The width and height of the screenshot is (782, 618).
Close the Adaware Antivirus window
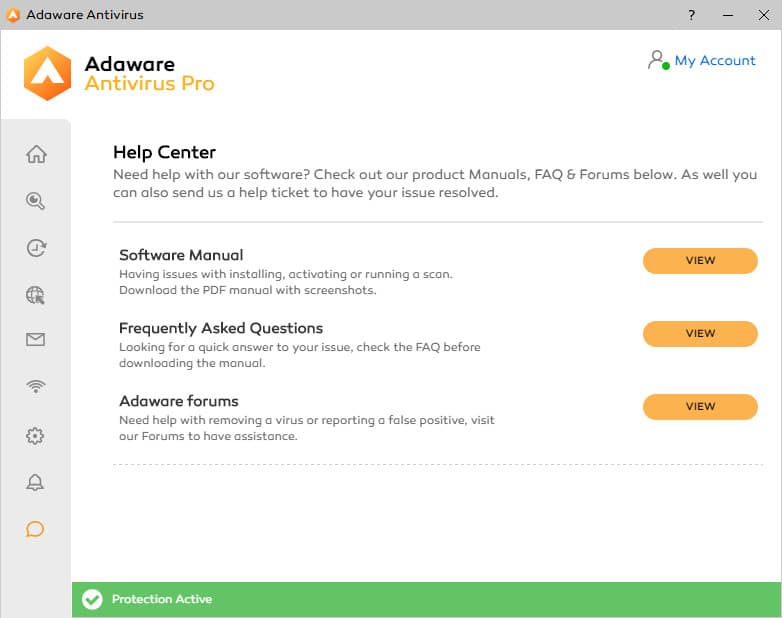click(x=764, y=15)
